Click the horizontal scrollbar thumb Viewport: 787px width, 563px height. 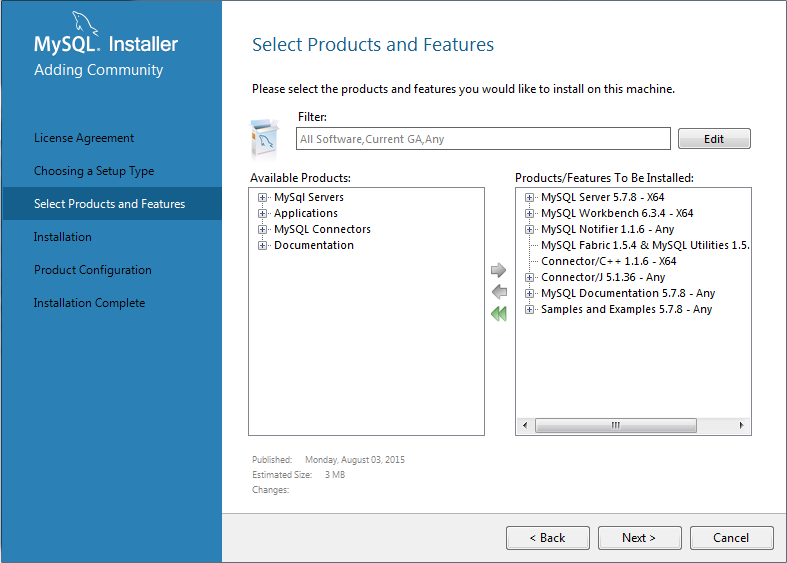[616, 426]
